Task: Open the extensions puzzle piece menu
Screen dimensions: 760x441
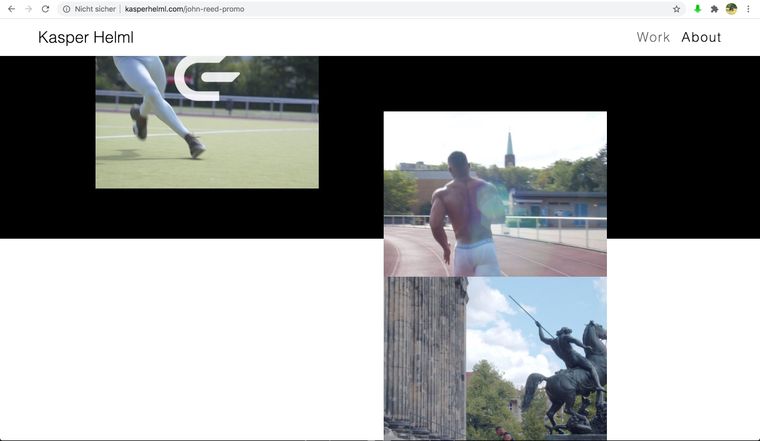Action: pos(714,9)
